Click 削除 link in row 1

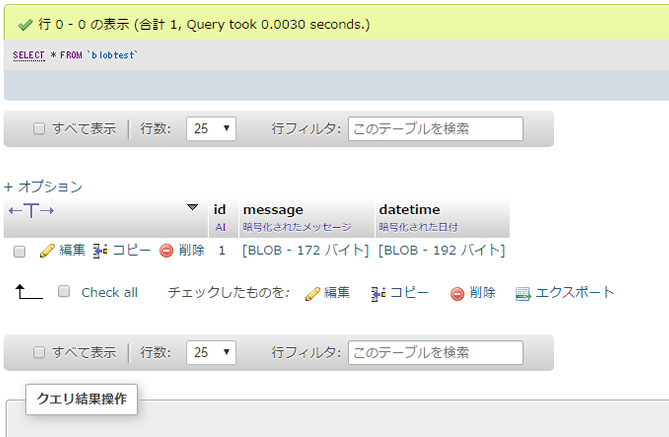pyautogui.click(x=192, y=250)
